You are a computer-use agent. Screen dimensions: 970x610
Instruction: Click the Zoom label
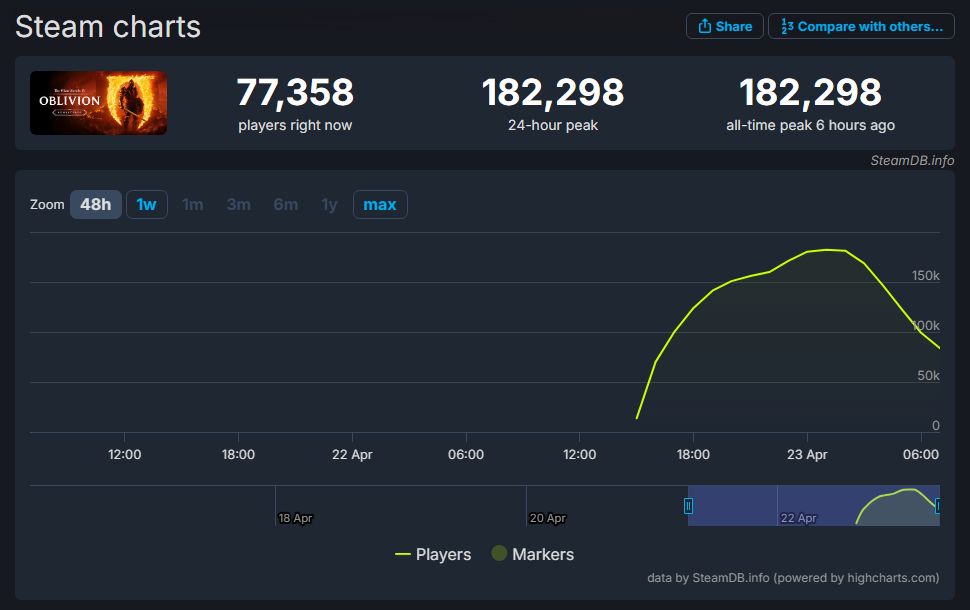[47, 205]
